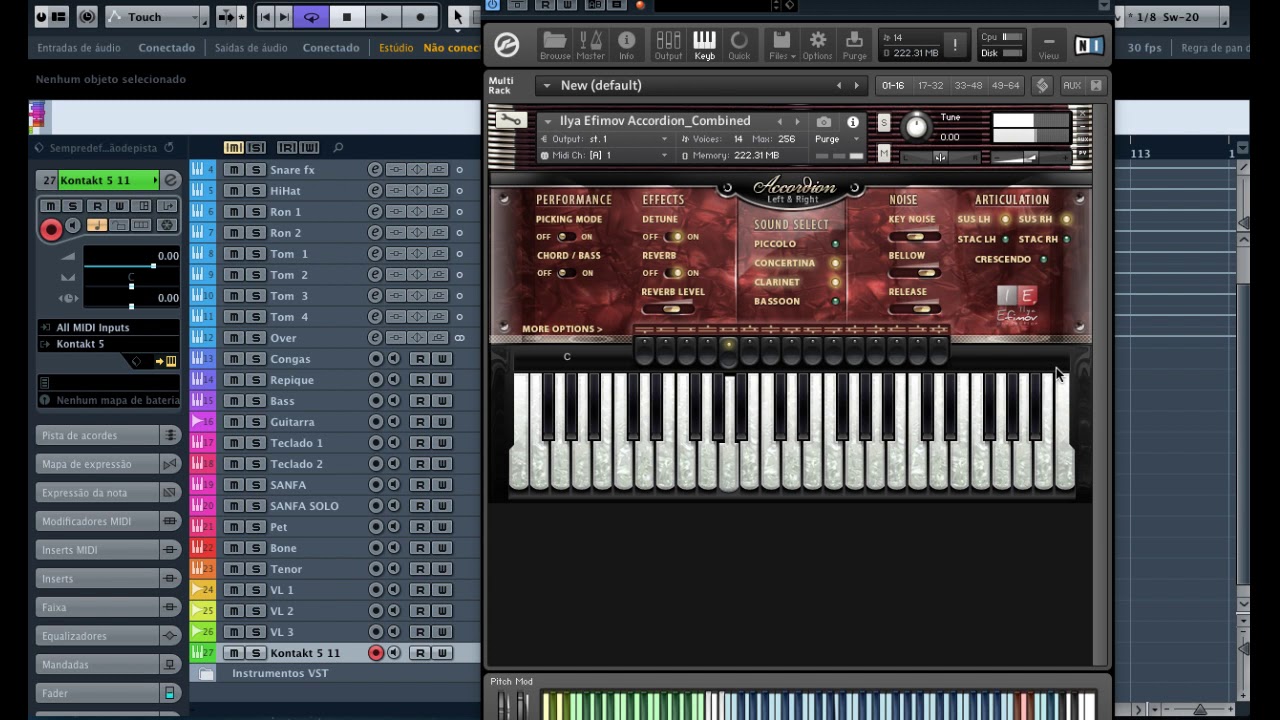
Task: Adjust the Bellow slider
Action: pos(913,273)
